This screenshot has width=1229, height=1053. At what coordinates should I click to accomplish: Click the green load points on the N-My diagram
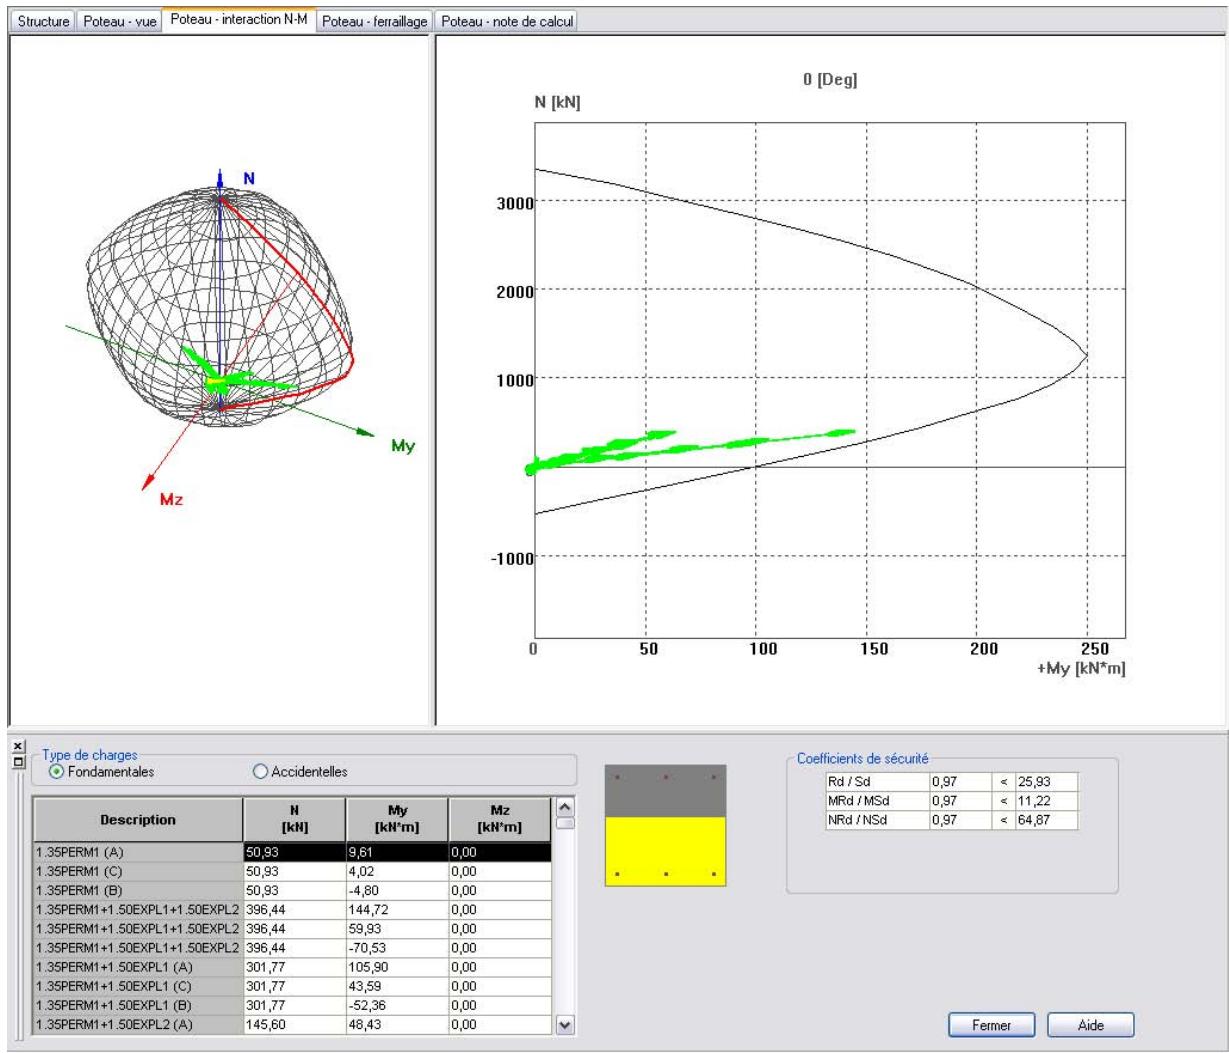pos(690,450)
